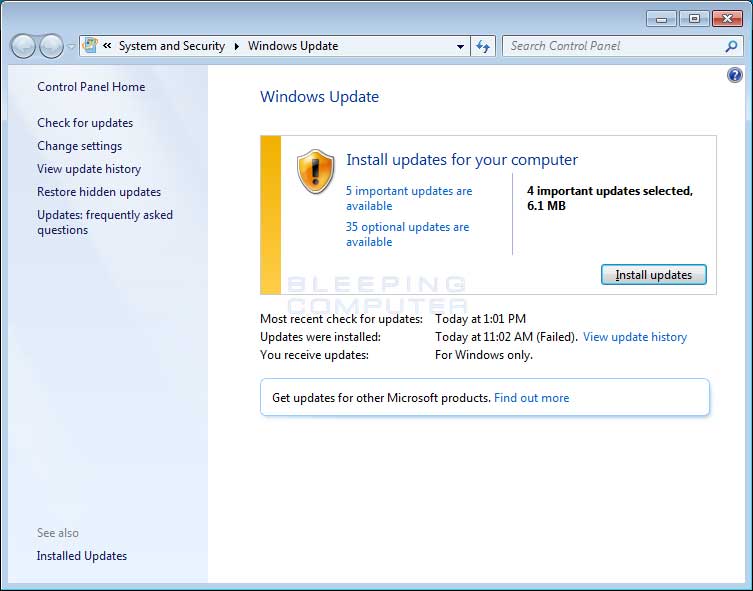The width and height of the screenshot is (753, 591).
Task: Click the Today at 1:01 PM text
Action: [x=480, y=319]
